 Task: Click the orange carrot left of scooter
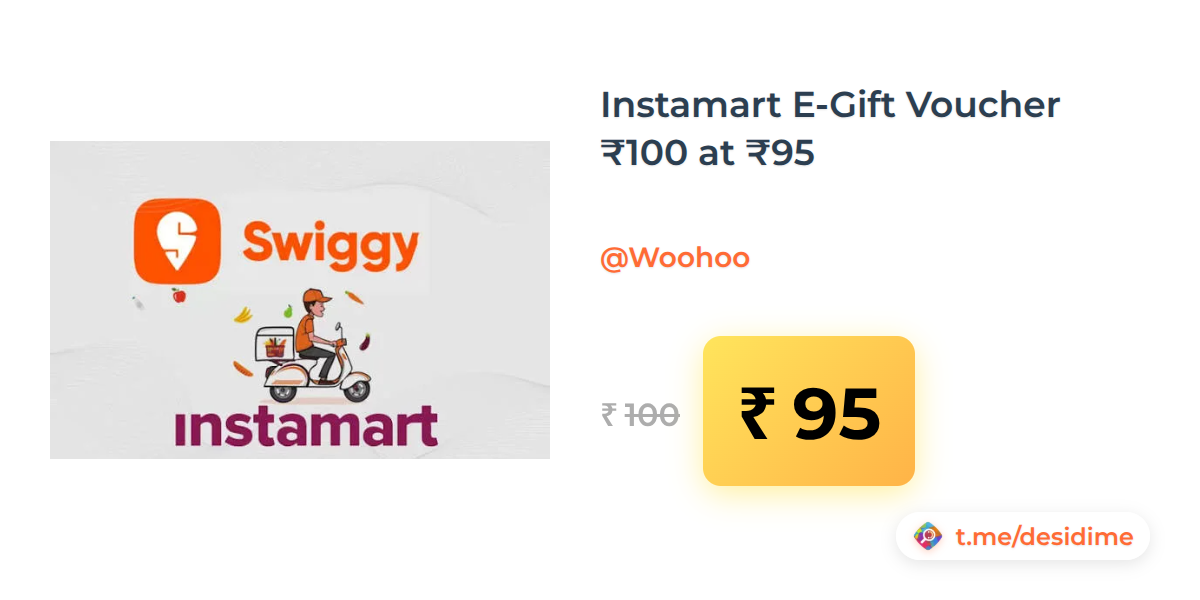click(243, 369)
